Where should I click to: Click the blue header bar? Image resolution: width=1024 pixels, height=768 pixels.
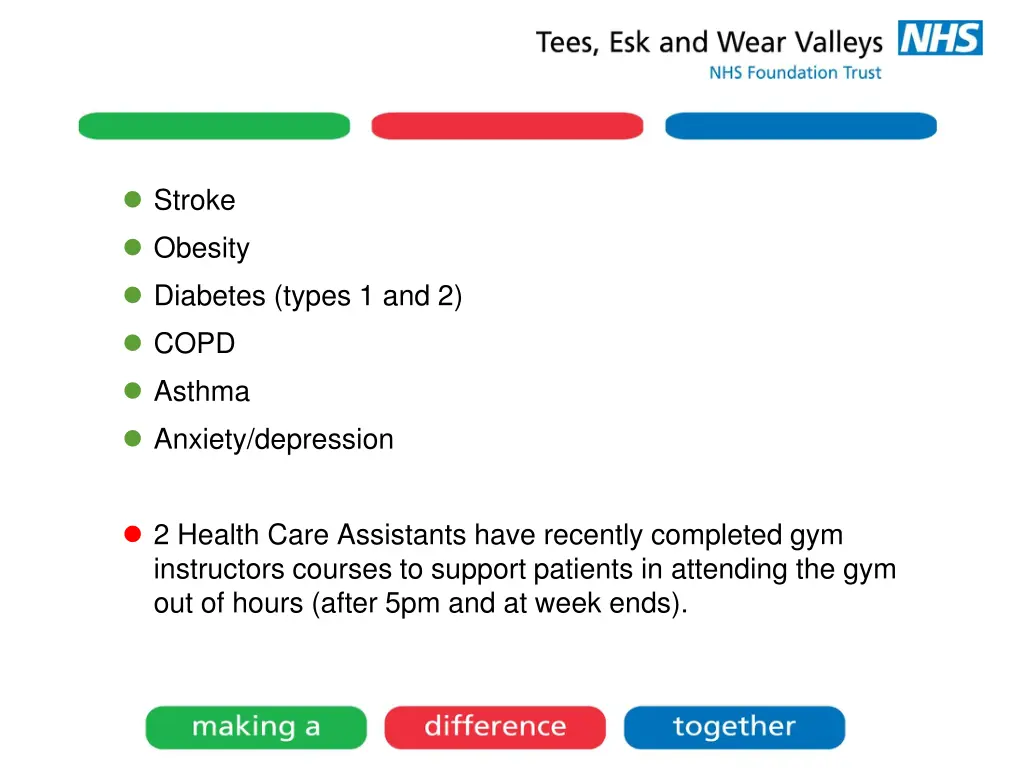coord(801,125)
